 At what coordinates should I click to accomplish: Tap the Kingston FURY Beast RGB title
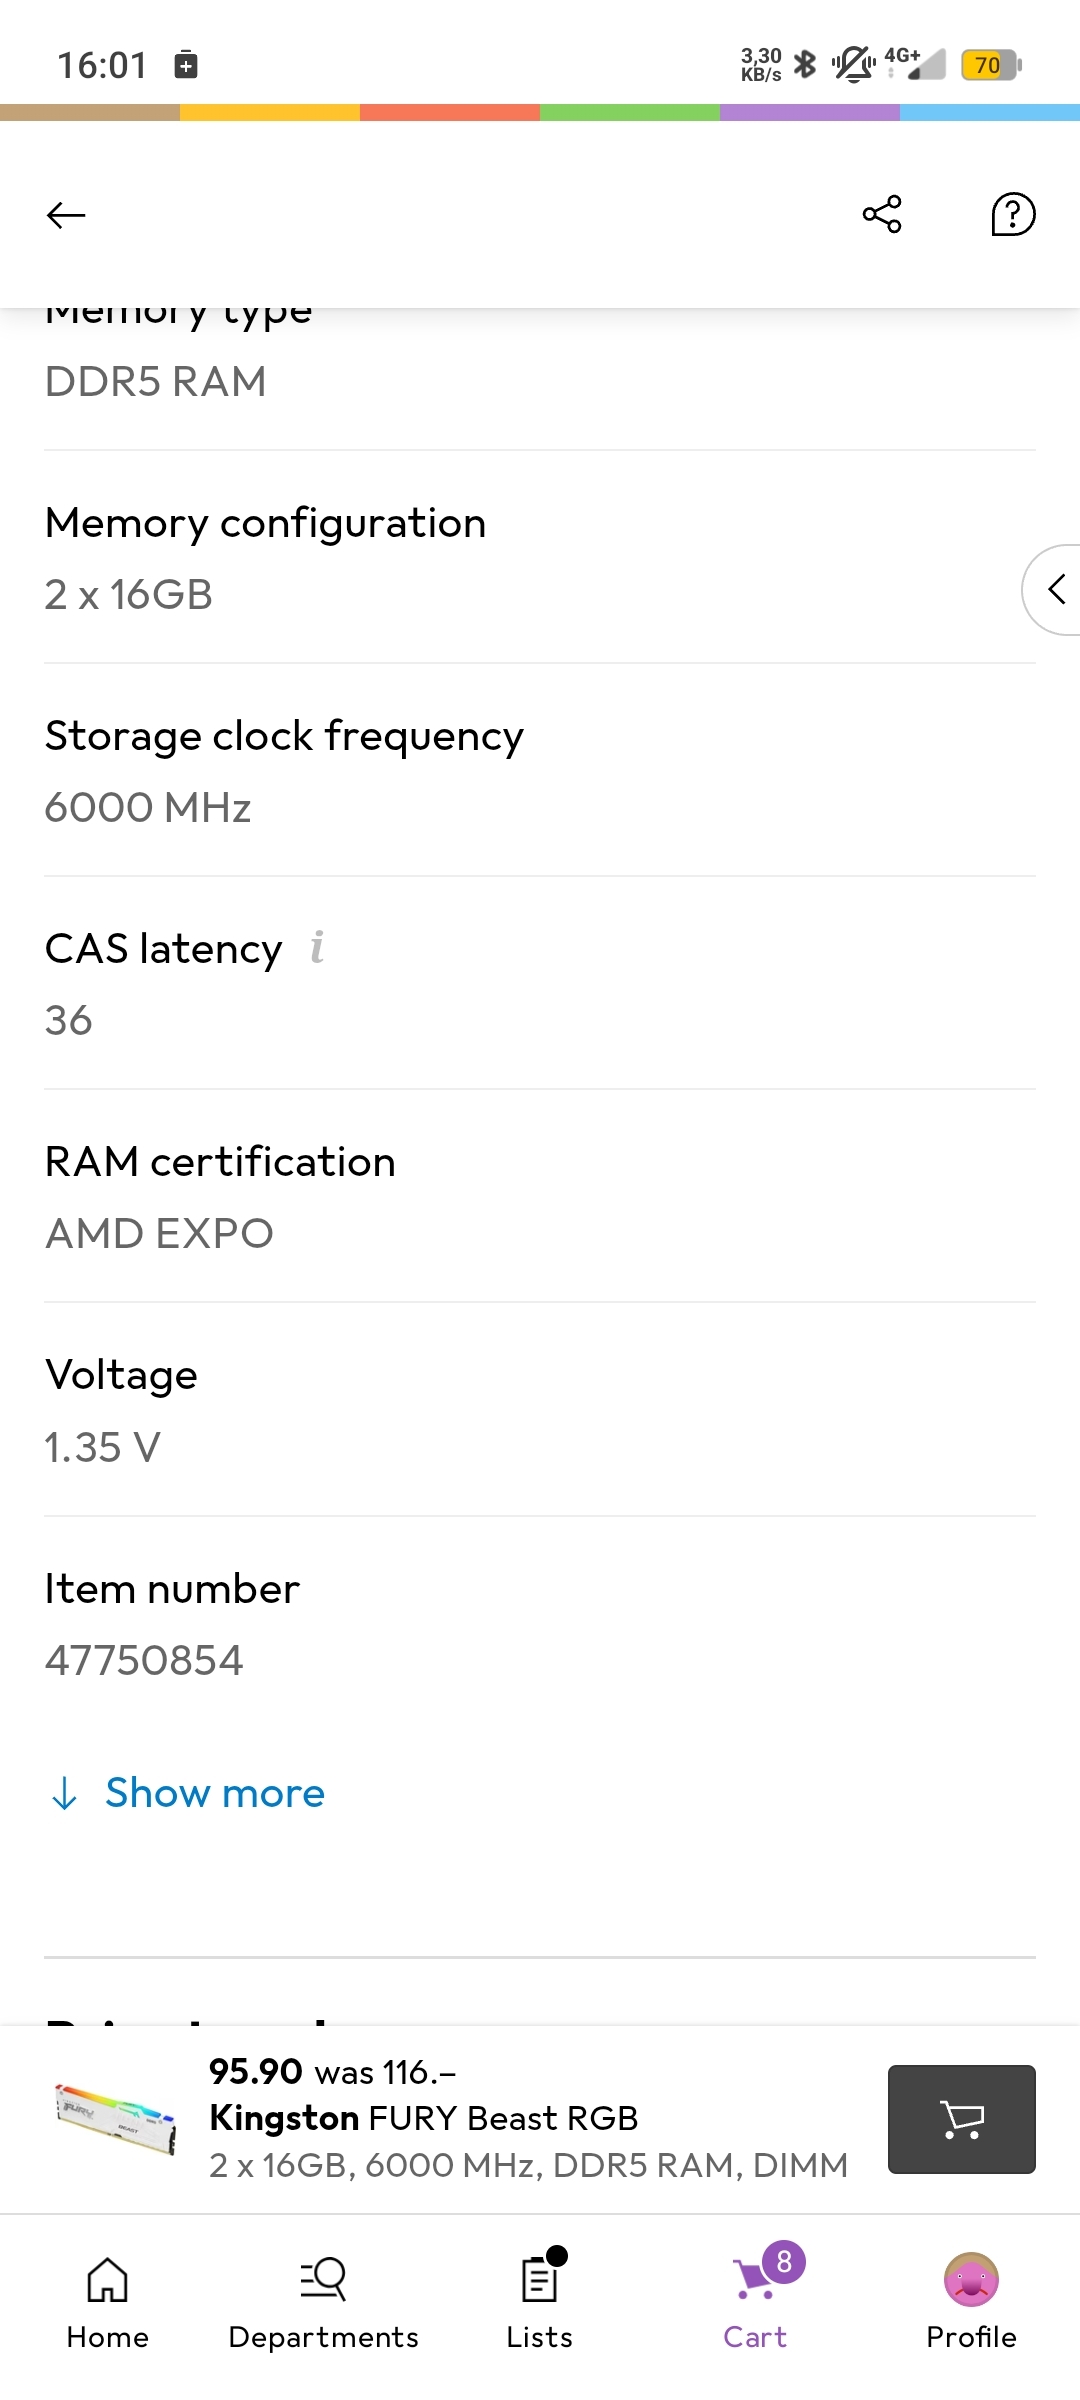424,2118
